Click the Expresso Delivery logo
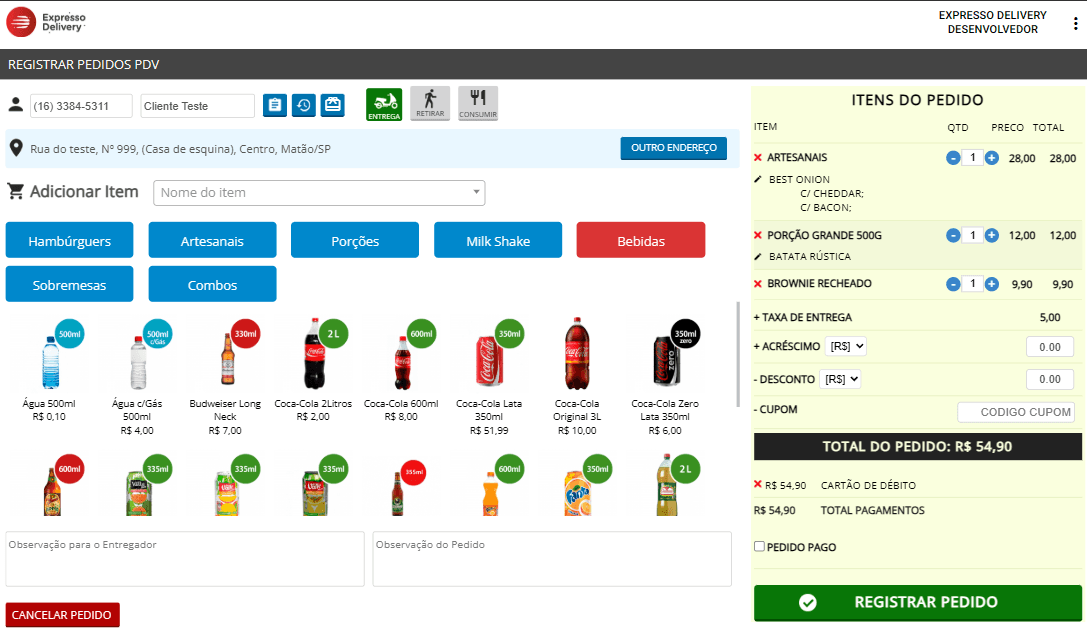The height and width of the screenshot is (640, 1087). click(46, 22)
